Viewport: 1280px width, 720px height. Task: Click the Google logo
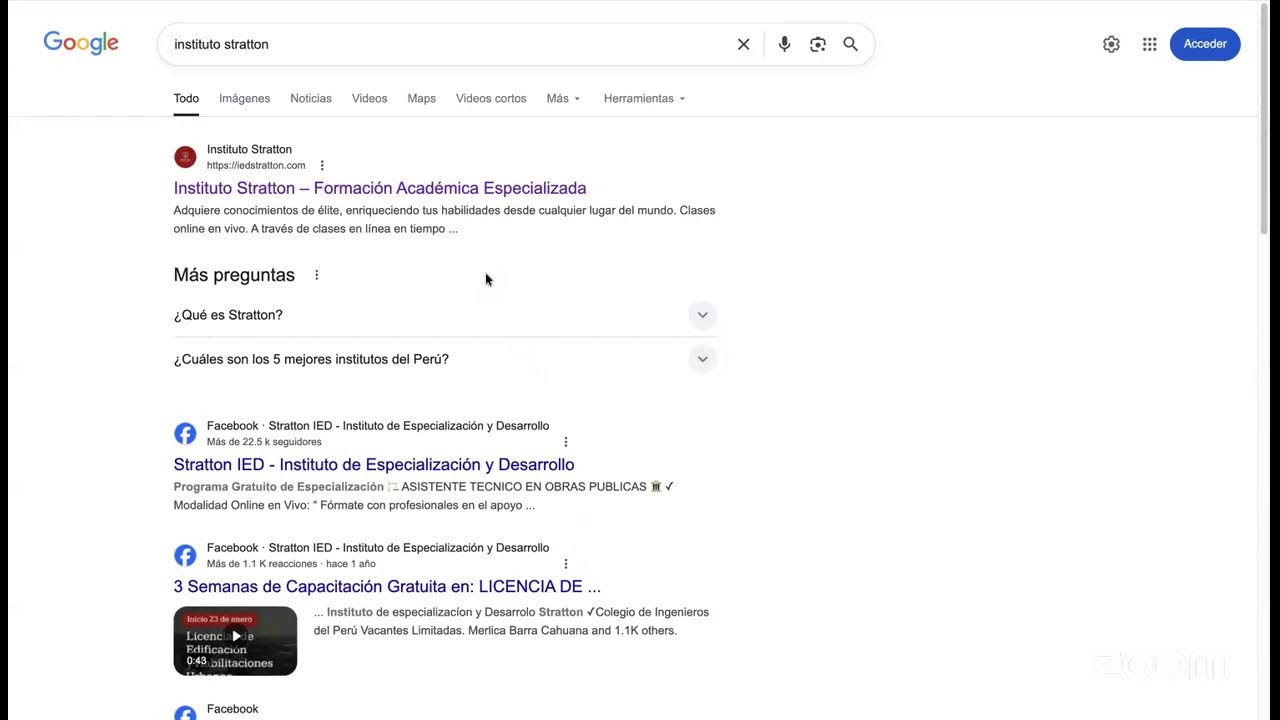tap(81, 43)
